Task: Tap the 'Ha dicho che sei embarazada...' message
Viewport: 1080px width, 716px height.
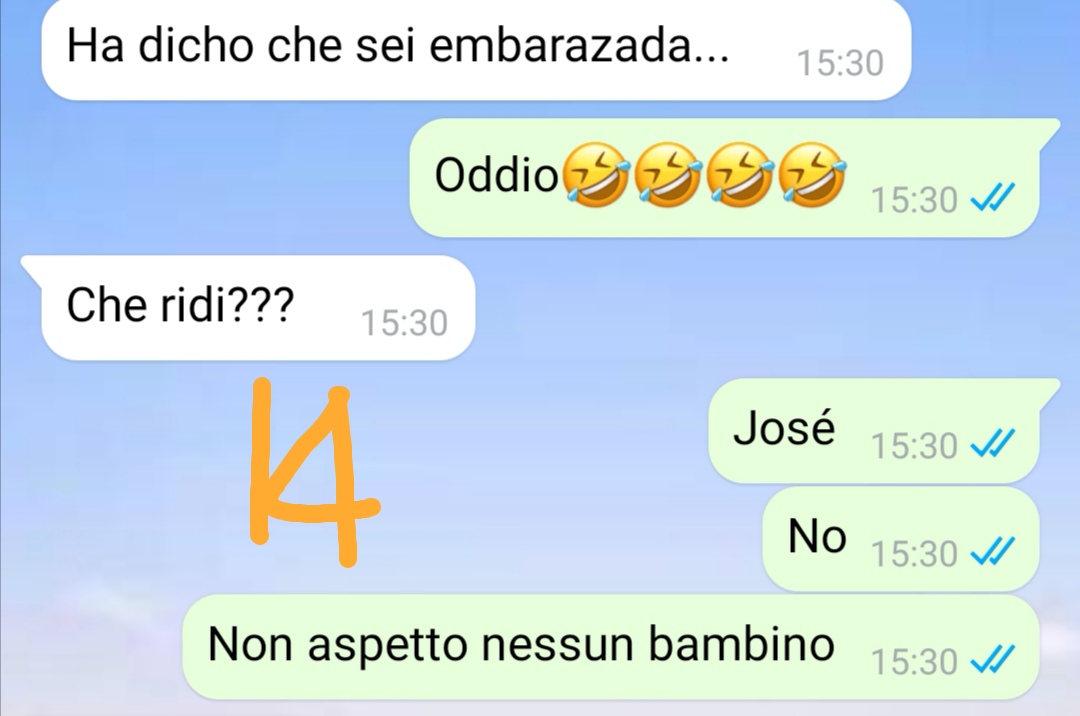Action: (476, 50)
